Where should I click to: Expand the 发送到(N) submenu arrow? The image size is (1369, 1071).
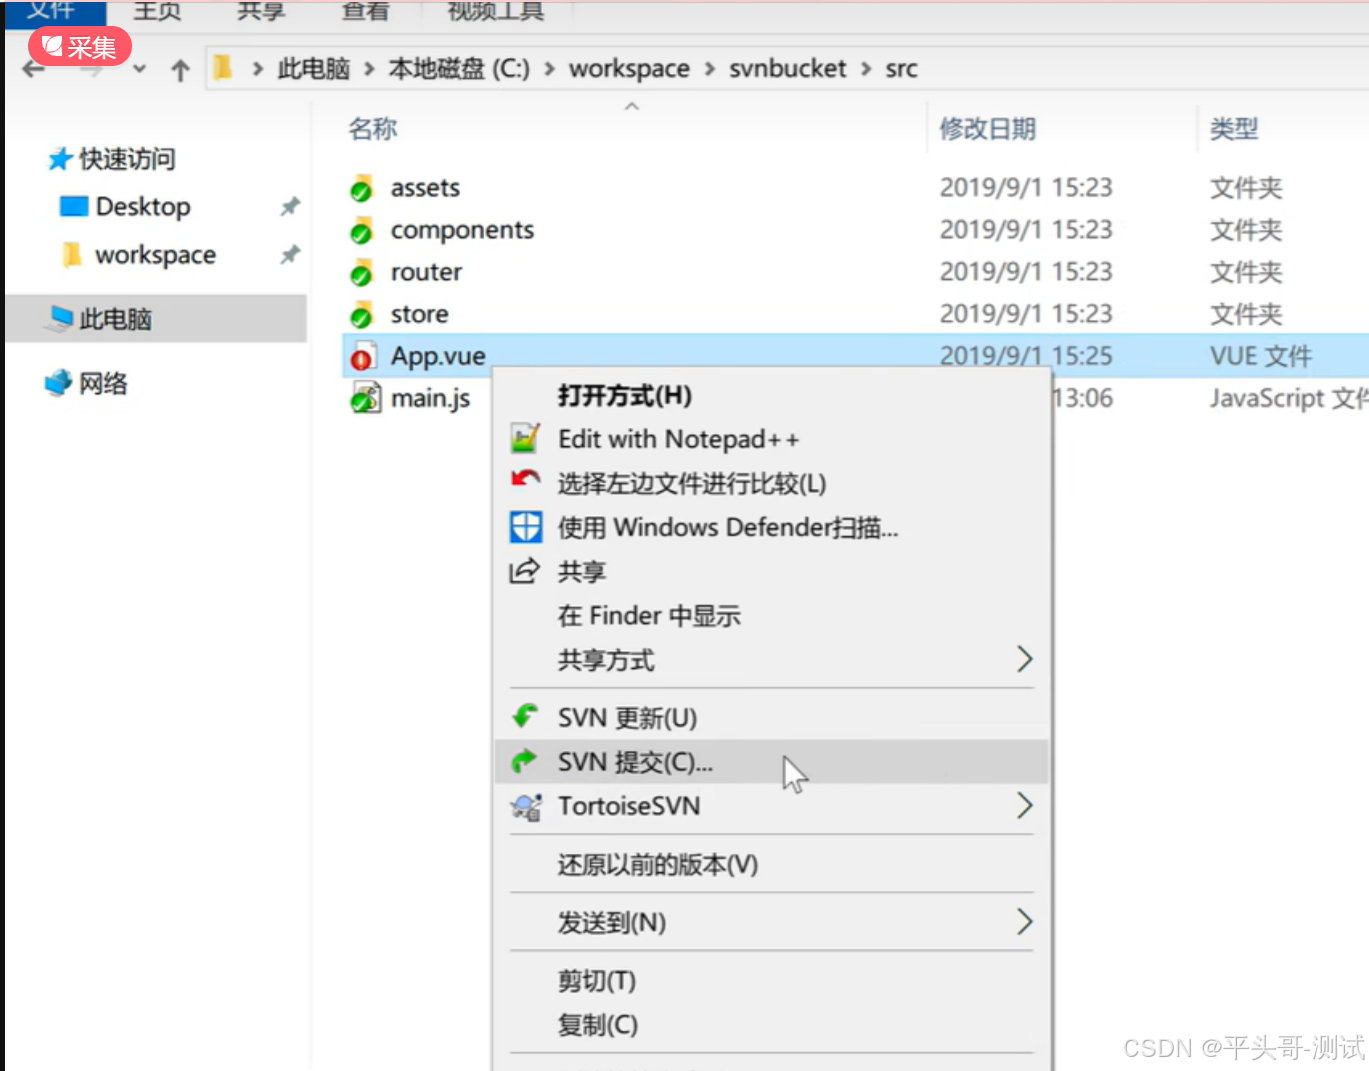pos(1024,921)
